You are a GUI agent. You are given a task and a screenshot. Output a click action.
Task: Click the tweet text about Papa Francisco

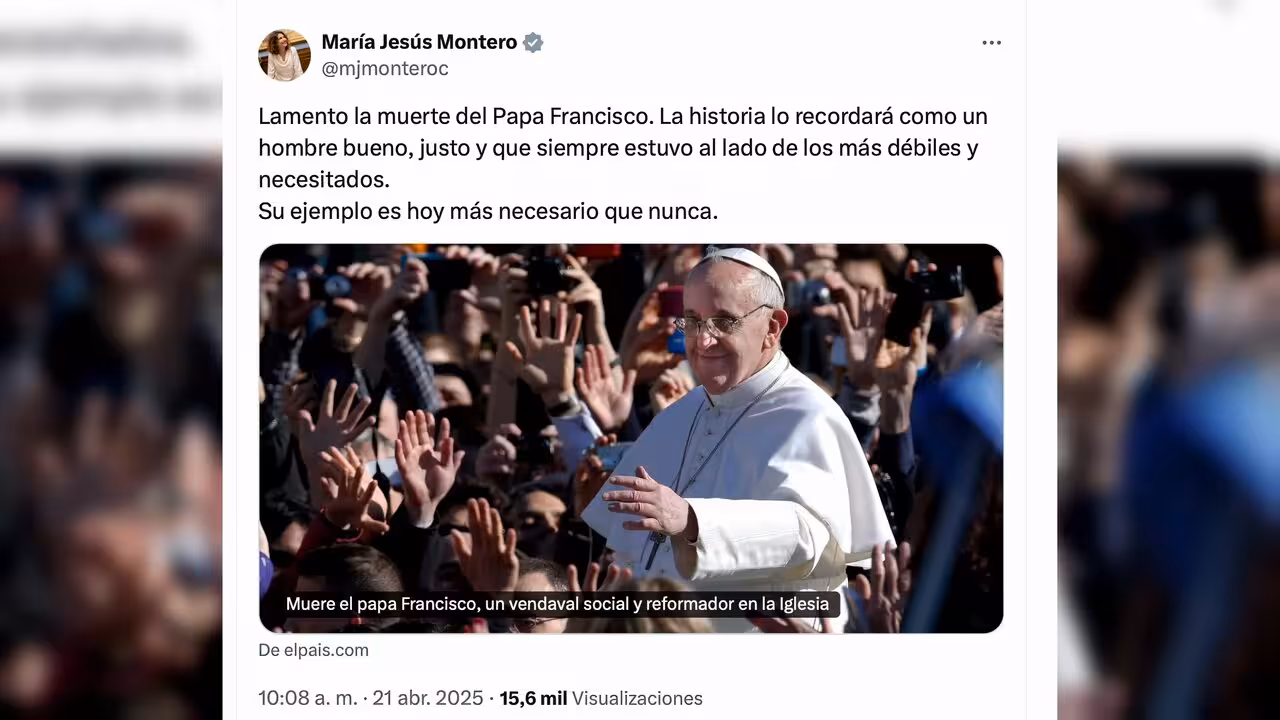click(x=623, y=164)
